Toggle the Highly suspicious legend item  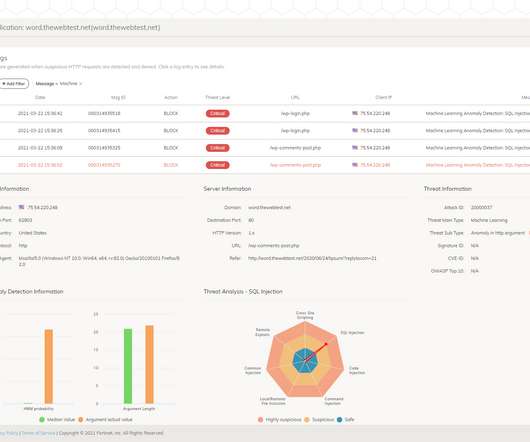click(279, 420)
